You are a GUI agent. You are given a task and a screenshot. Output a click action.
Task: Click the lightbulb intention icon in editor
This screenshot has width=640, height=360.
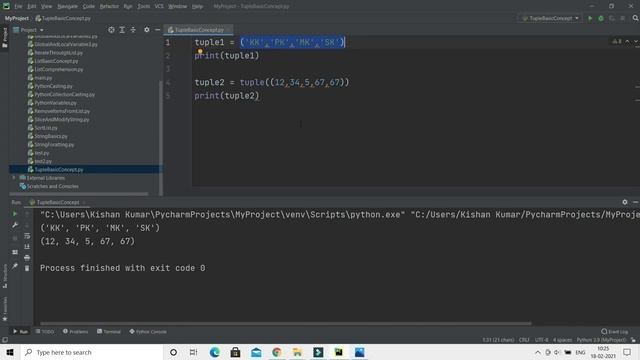(200, 51)
